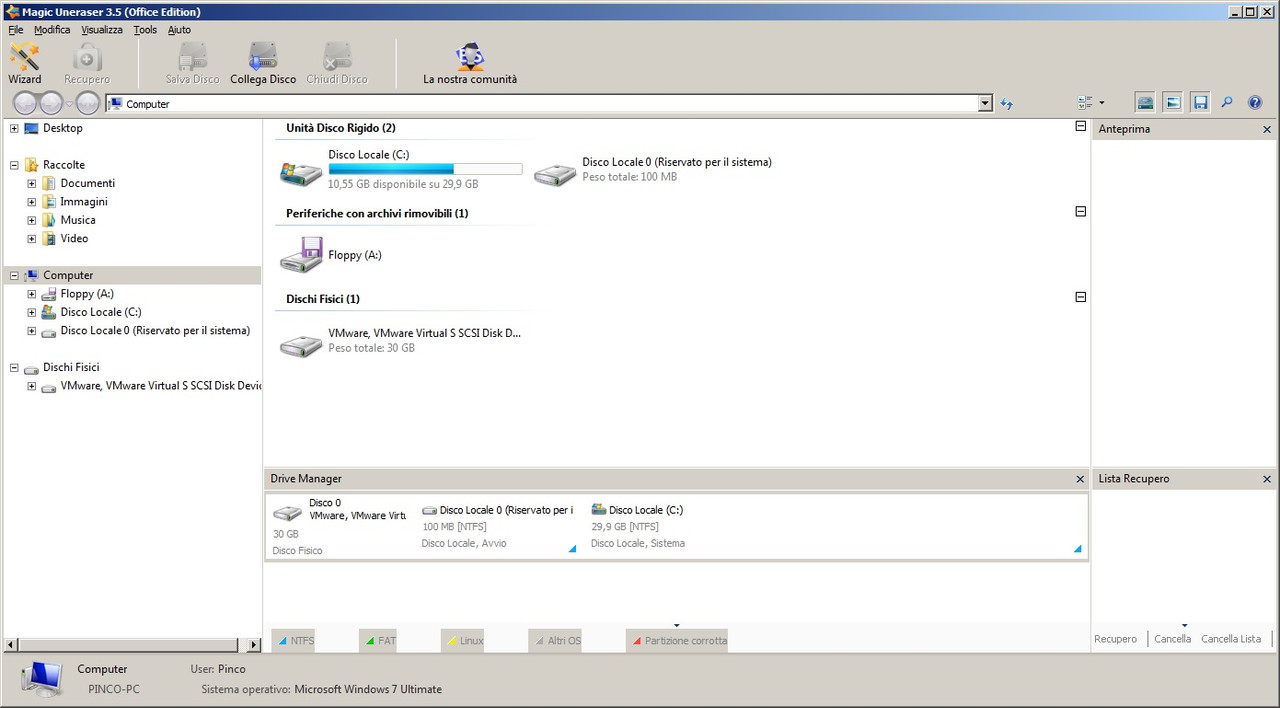This screenshot has width=1280, height=708.
Task: Click the Computer icon in the status bar
Action: 42,679
